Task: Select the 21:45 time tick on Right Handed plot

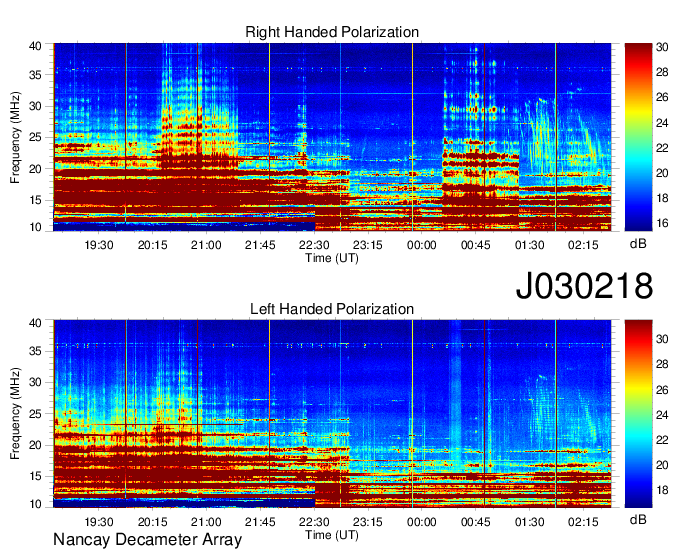Action: pos(260,245)
